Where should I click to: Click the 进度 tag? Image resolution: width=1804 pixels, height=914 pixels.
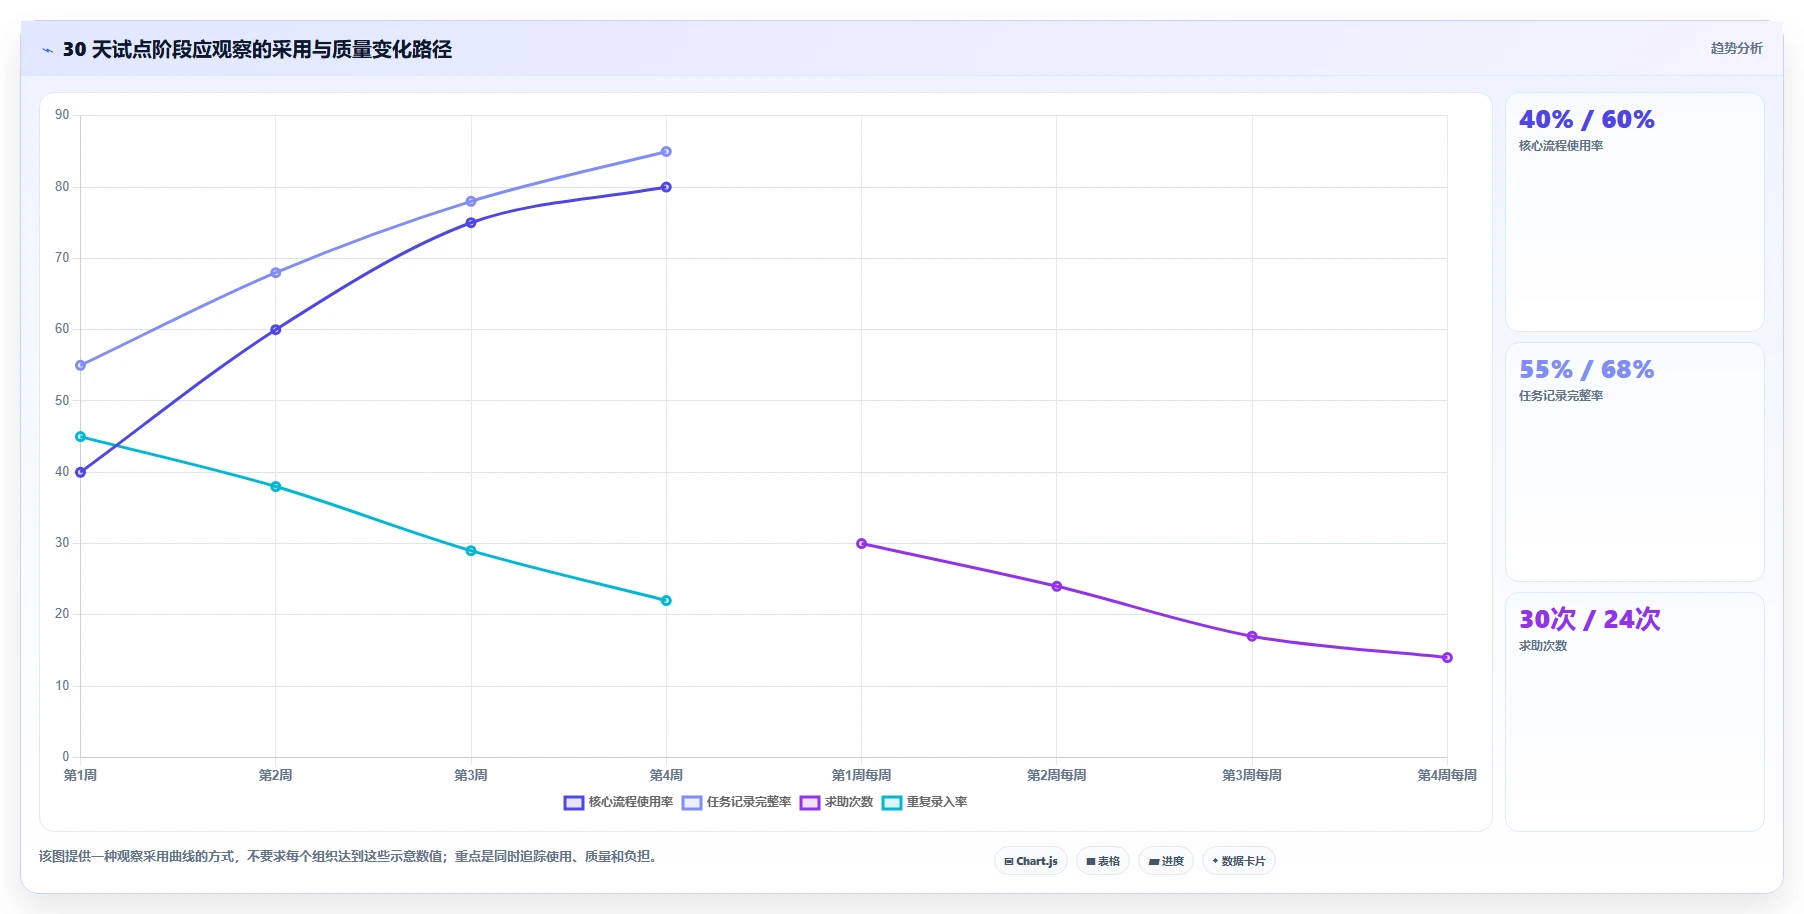(x=1166, y=861)
